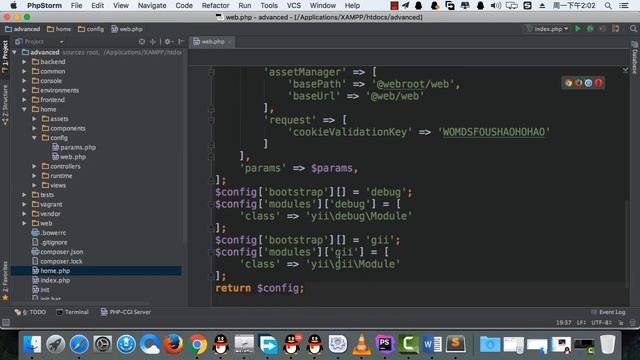Open run configuration dropdown index.php

(x=548, y=29)
